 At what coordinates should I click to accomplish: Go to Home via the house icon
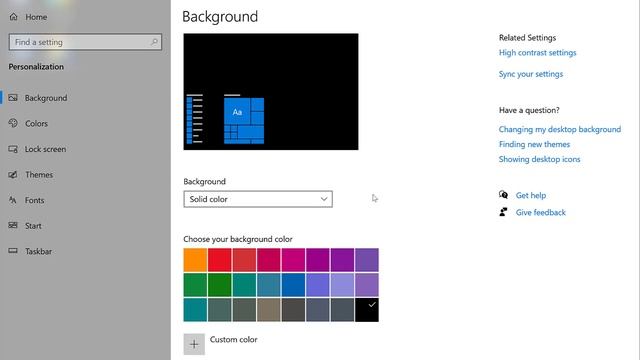(13, 17)
